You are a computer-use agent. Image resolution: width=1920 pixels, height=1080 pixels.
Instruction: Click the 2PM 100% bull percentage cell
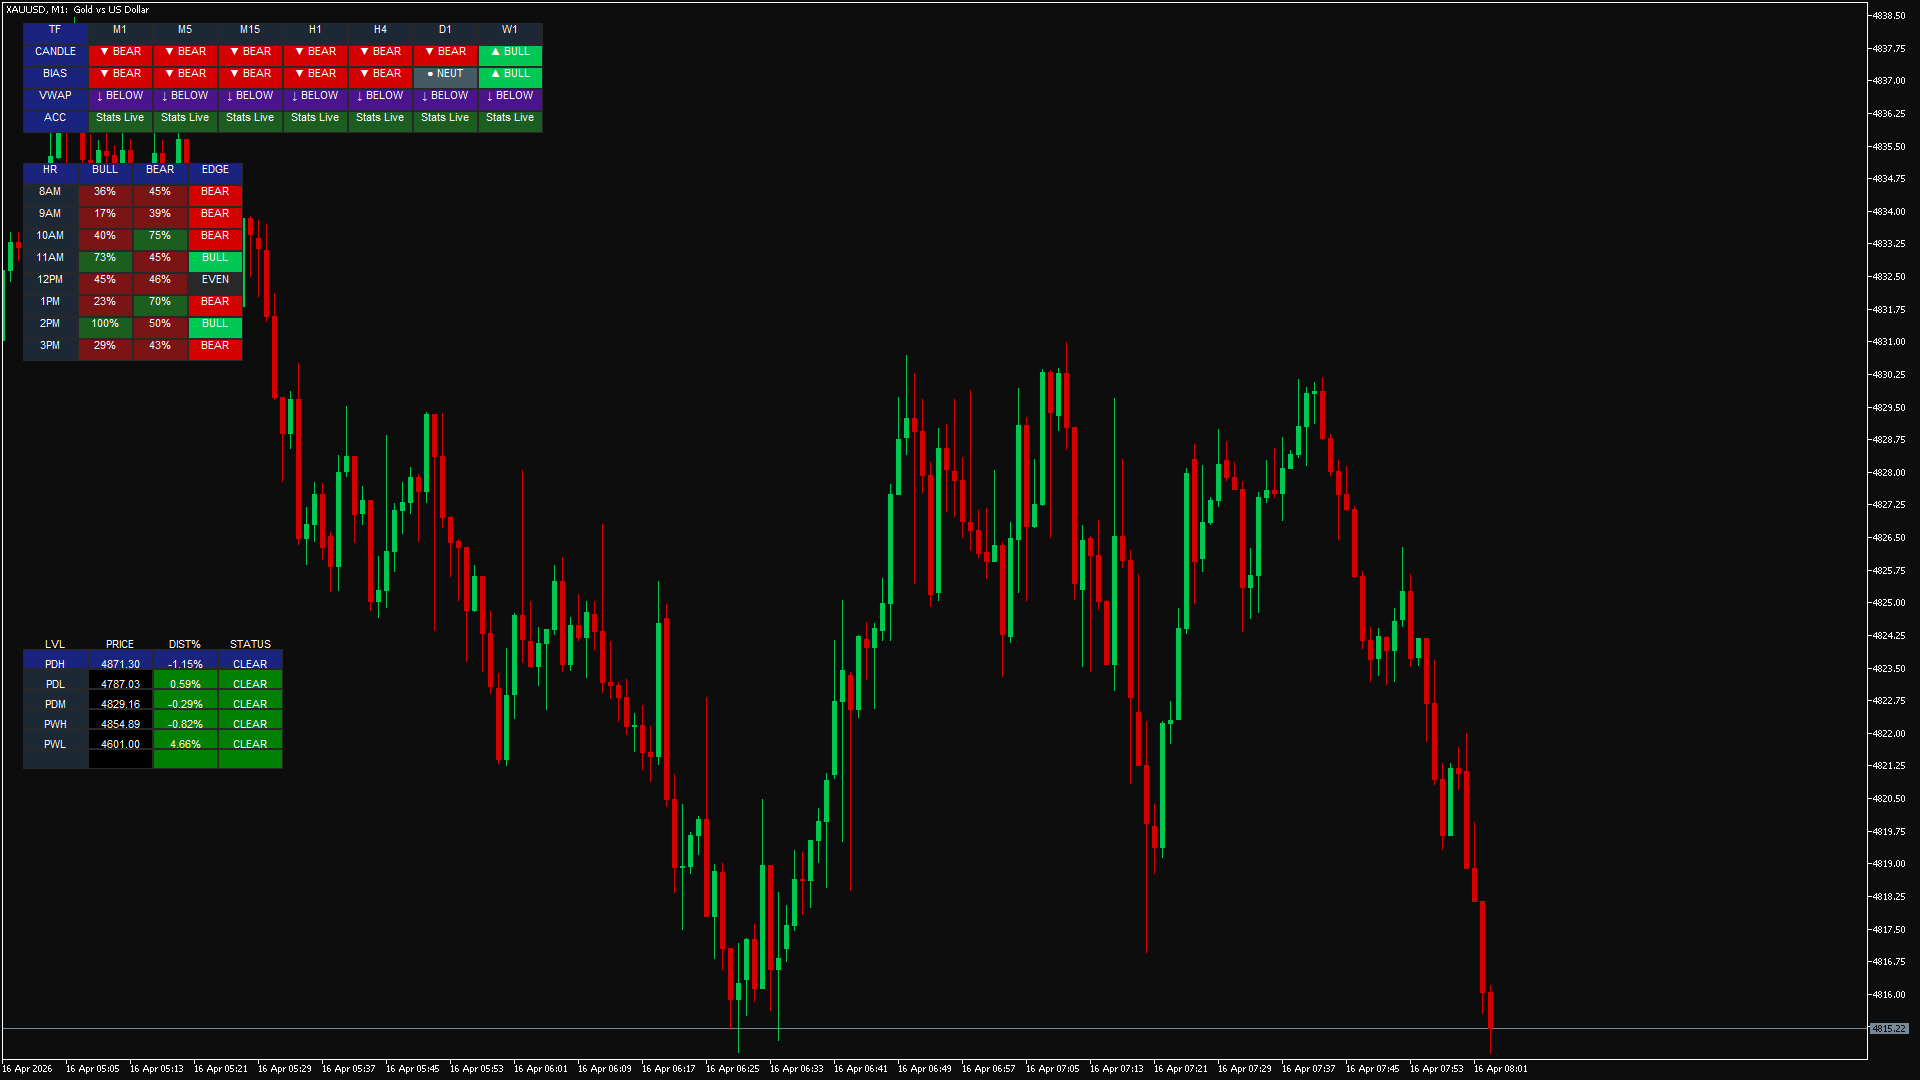[x=105, y=324]
